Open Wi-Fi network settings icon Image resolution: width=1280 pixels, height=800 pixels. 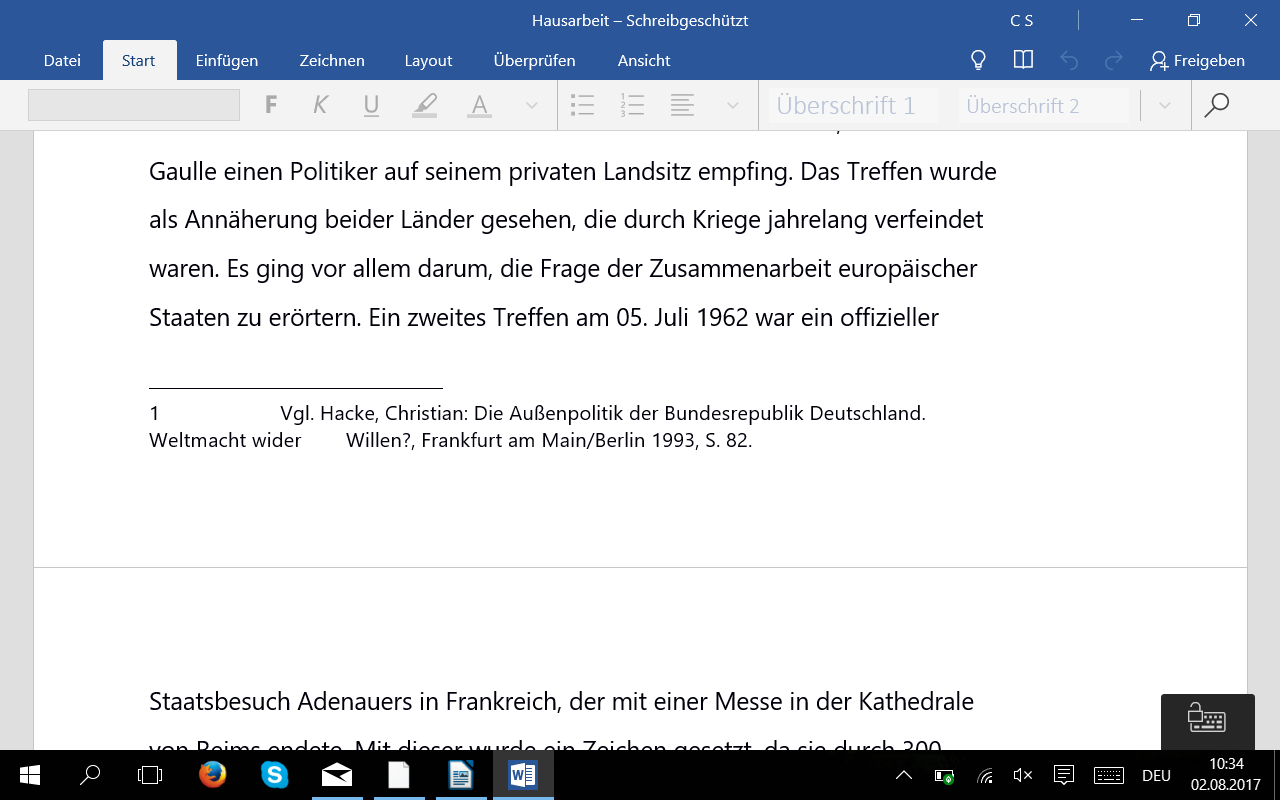point(985,775)
